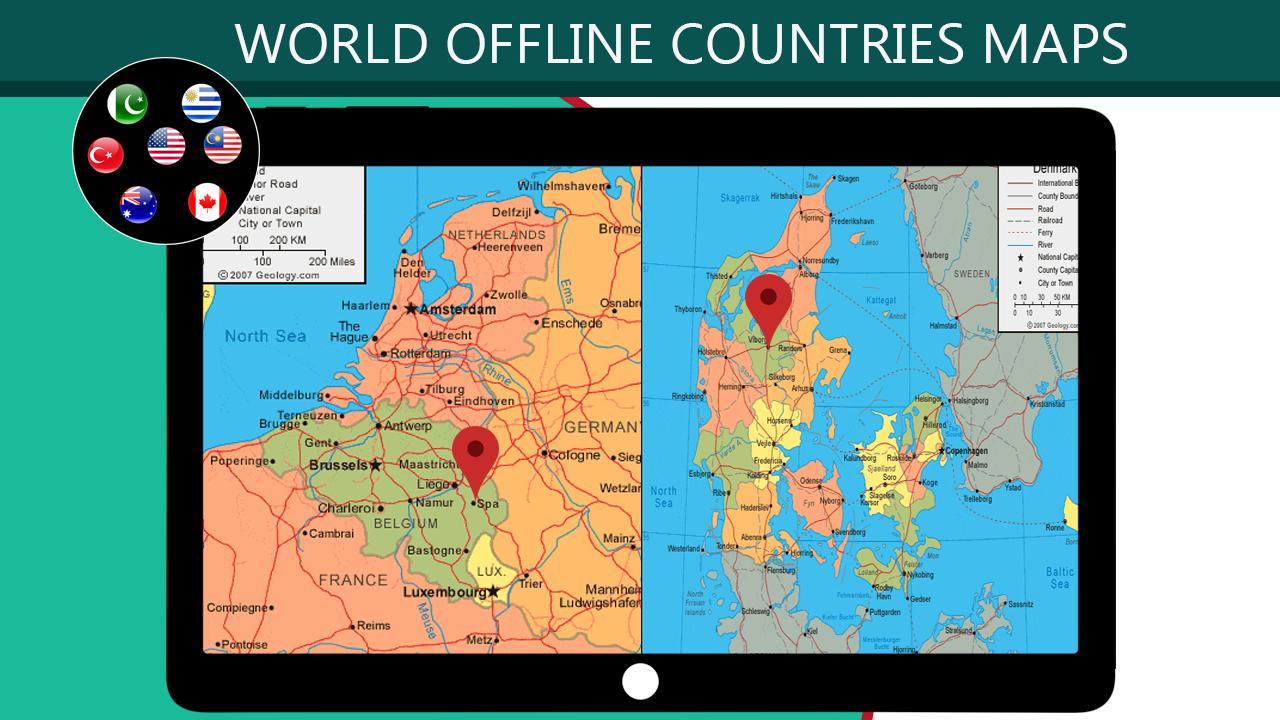The width and height of the screenshot is (1280, 720).
Task: Click the Kattegat water label
Action: coord(880,299)
